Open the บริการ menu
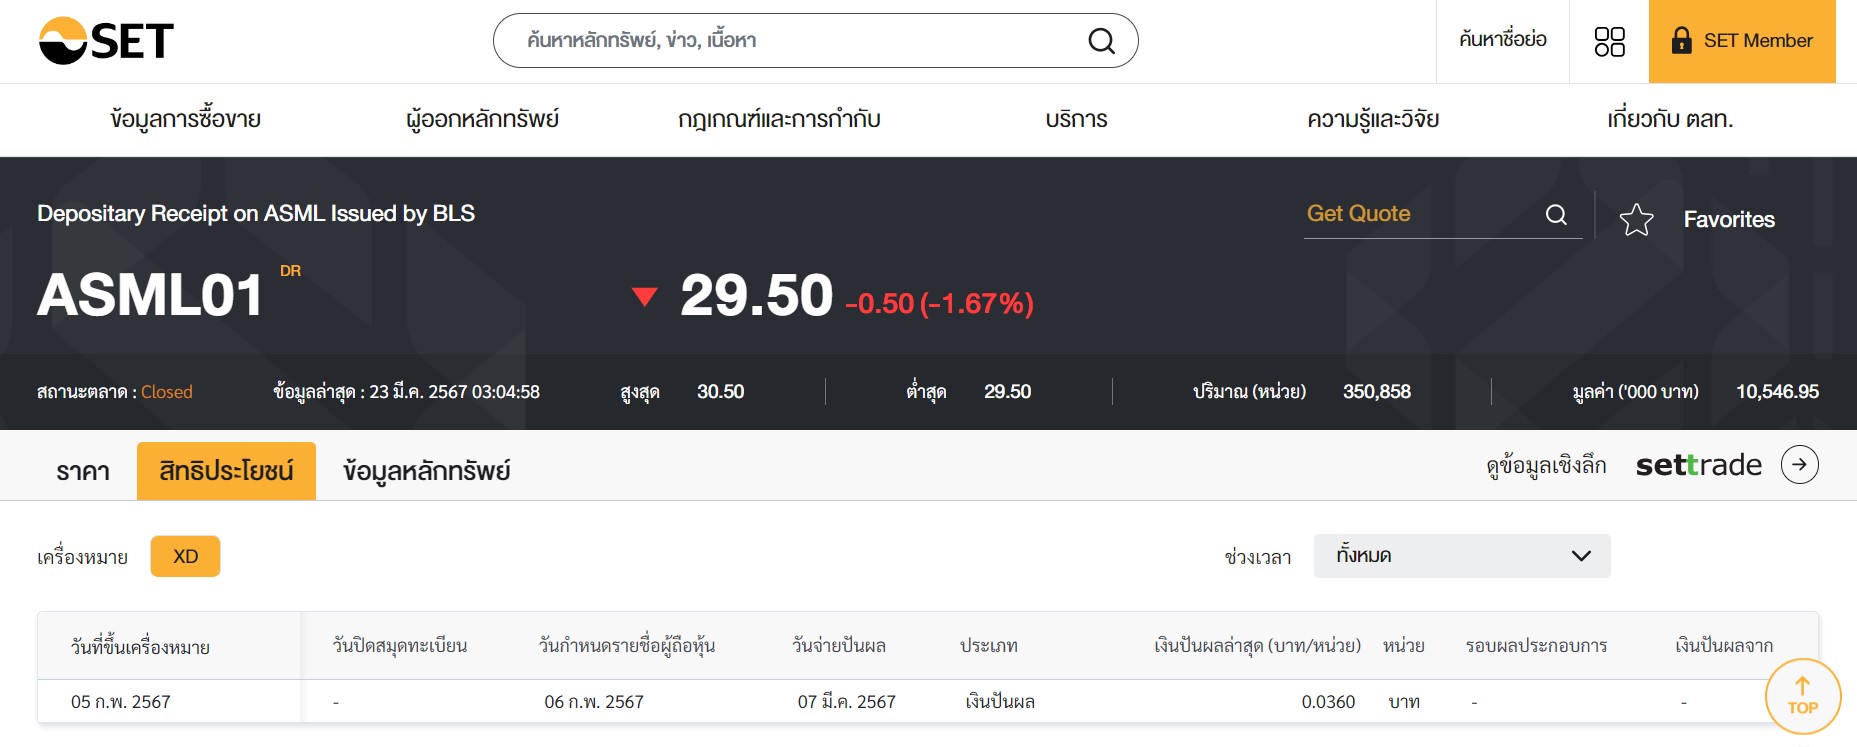This screenshot has width=1857, height=747. [x=1076, y=119]
